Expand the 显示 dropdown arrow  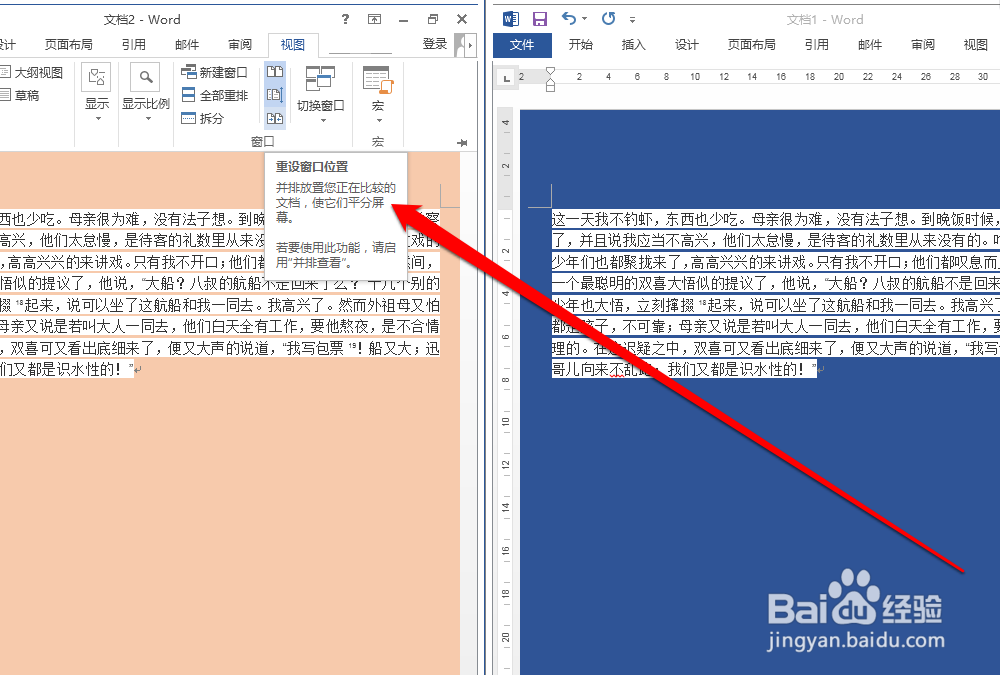pos(98,119)
